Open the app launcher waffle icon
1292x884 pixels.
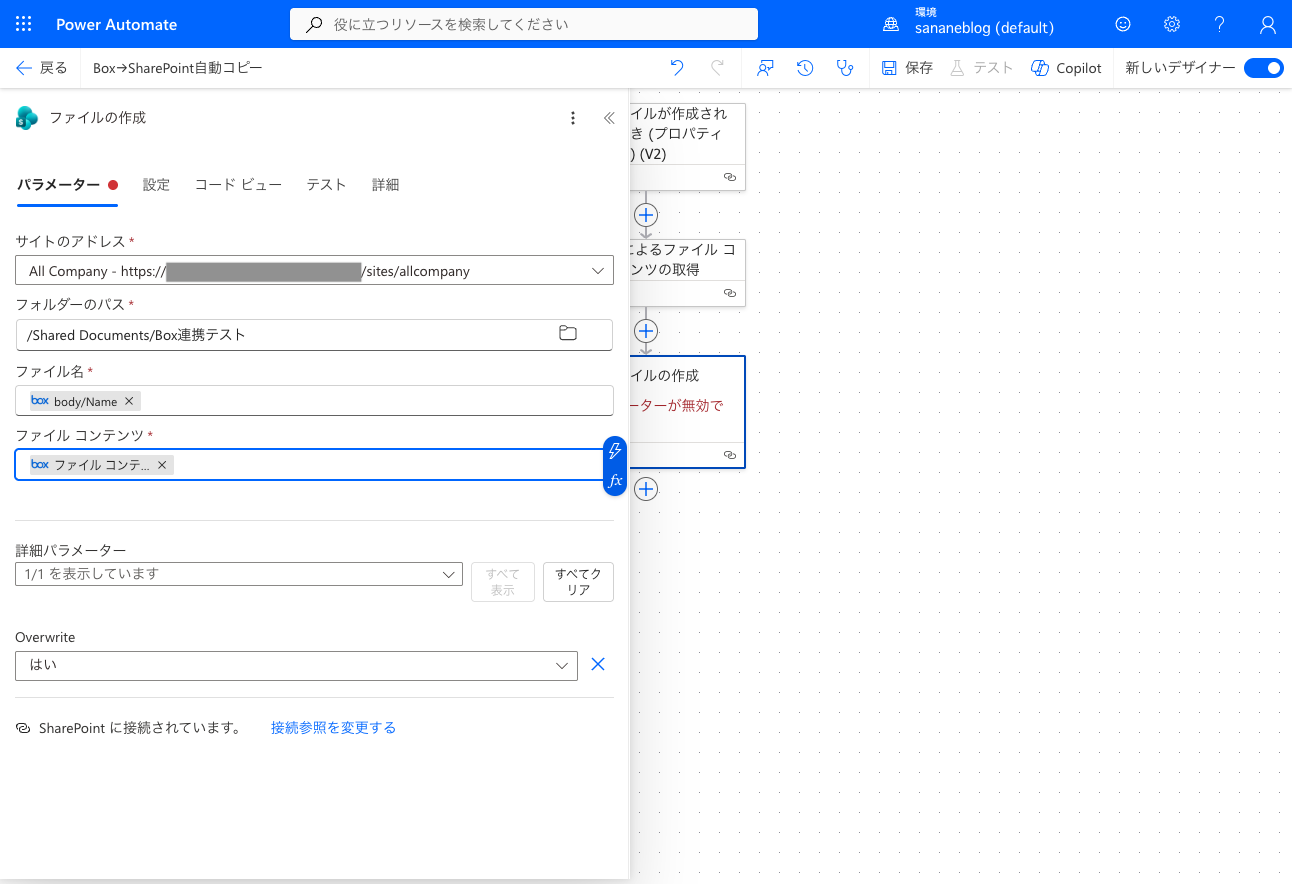[x=24, y=24]
